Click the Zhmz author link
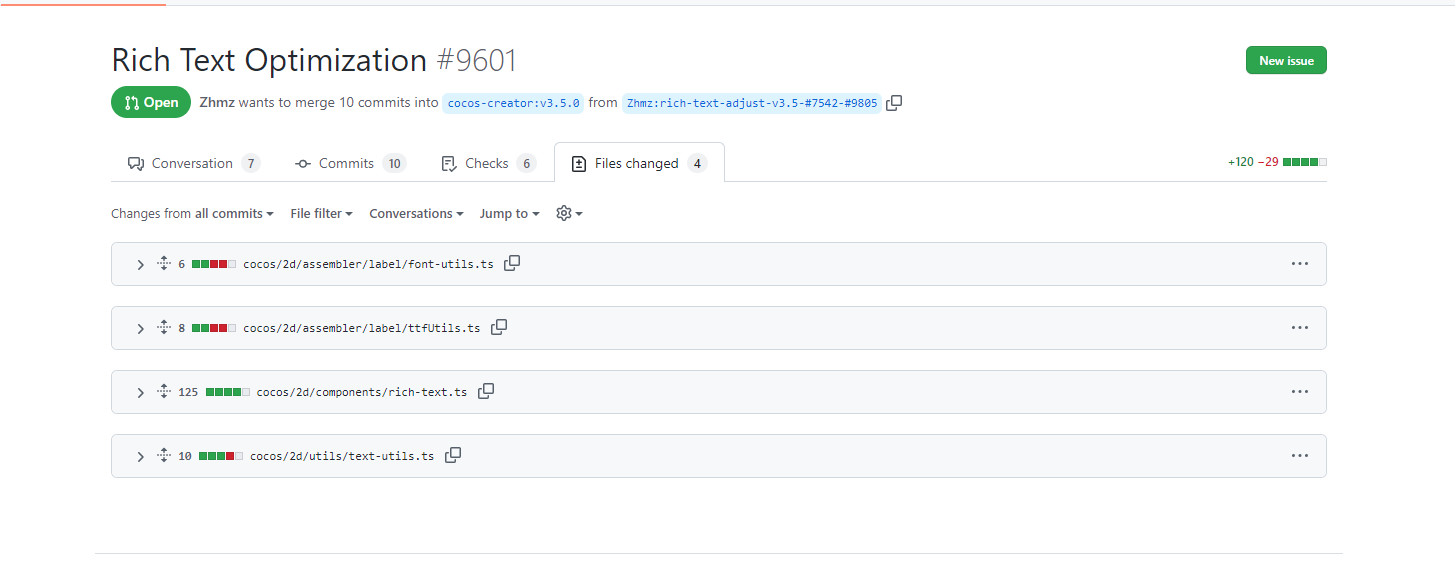This screenshot has height=572, width=1455. click(x=217, y=103)
